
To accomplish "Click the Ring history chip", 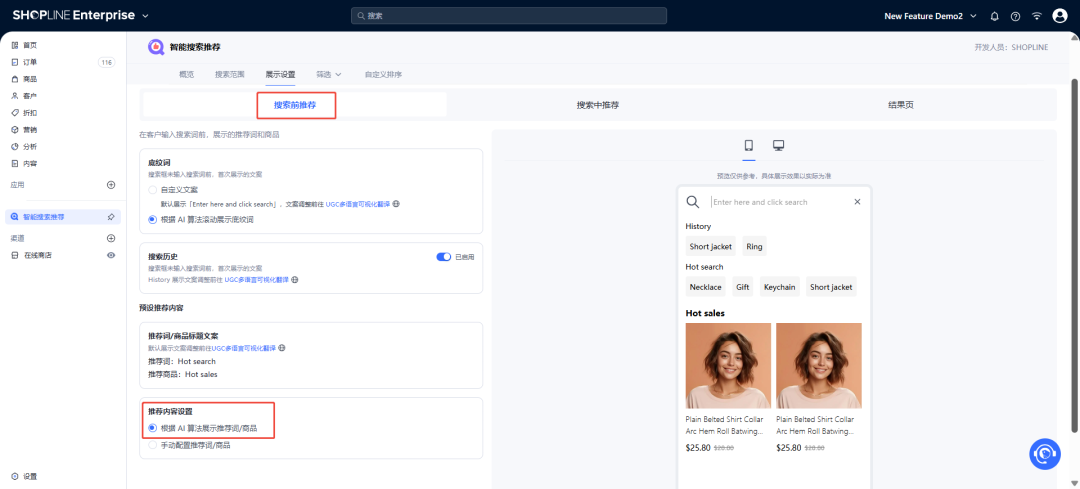I will click(x=754, y=247).
